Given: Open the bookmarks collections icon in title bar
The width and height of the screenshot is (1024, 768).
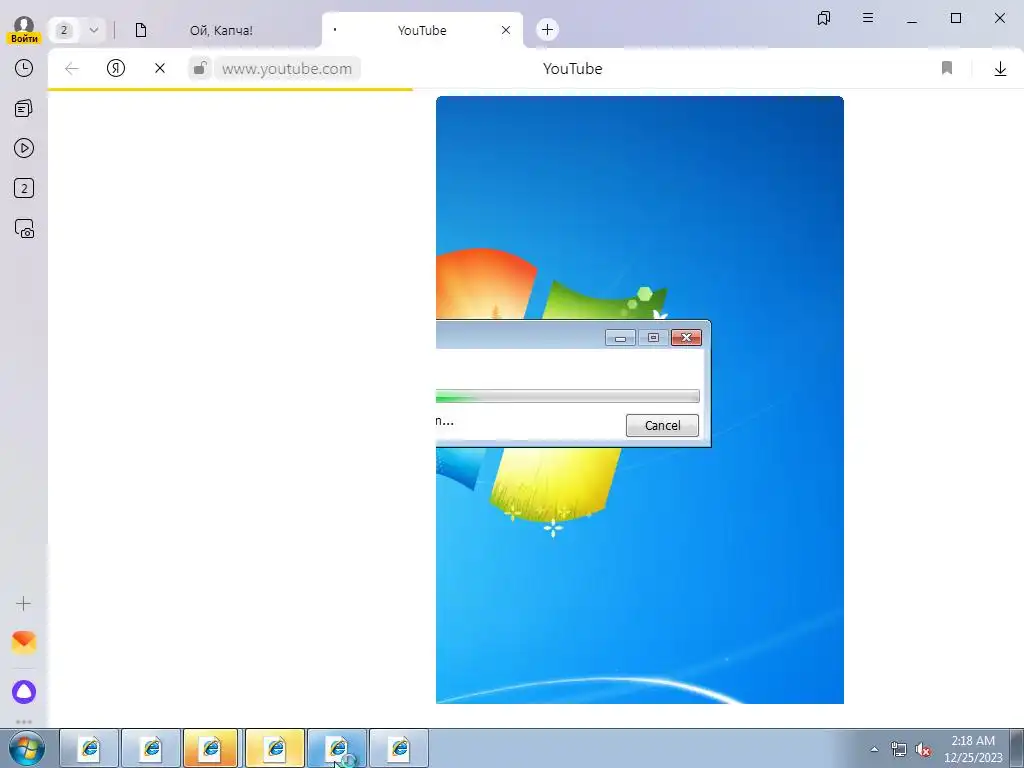Looking at the screenshot, I should (824, 18).
